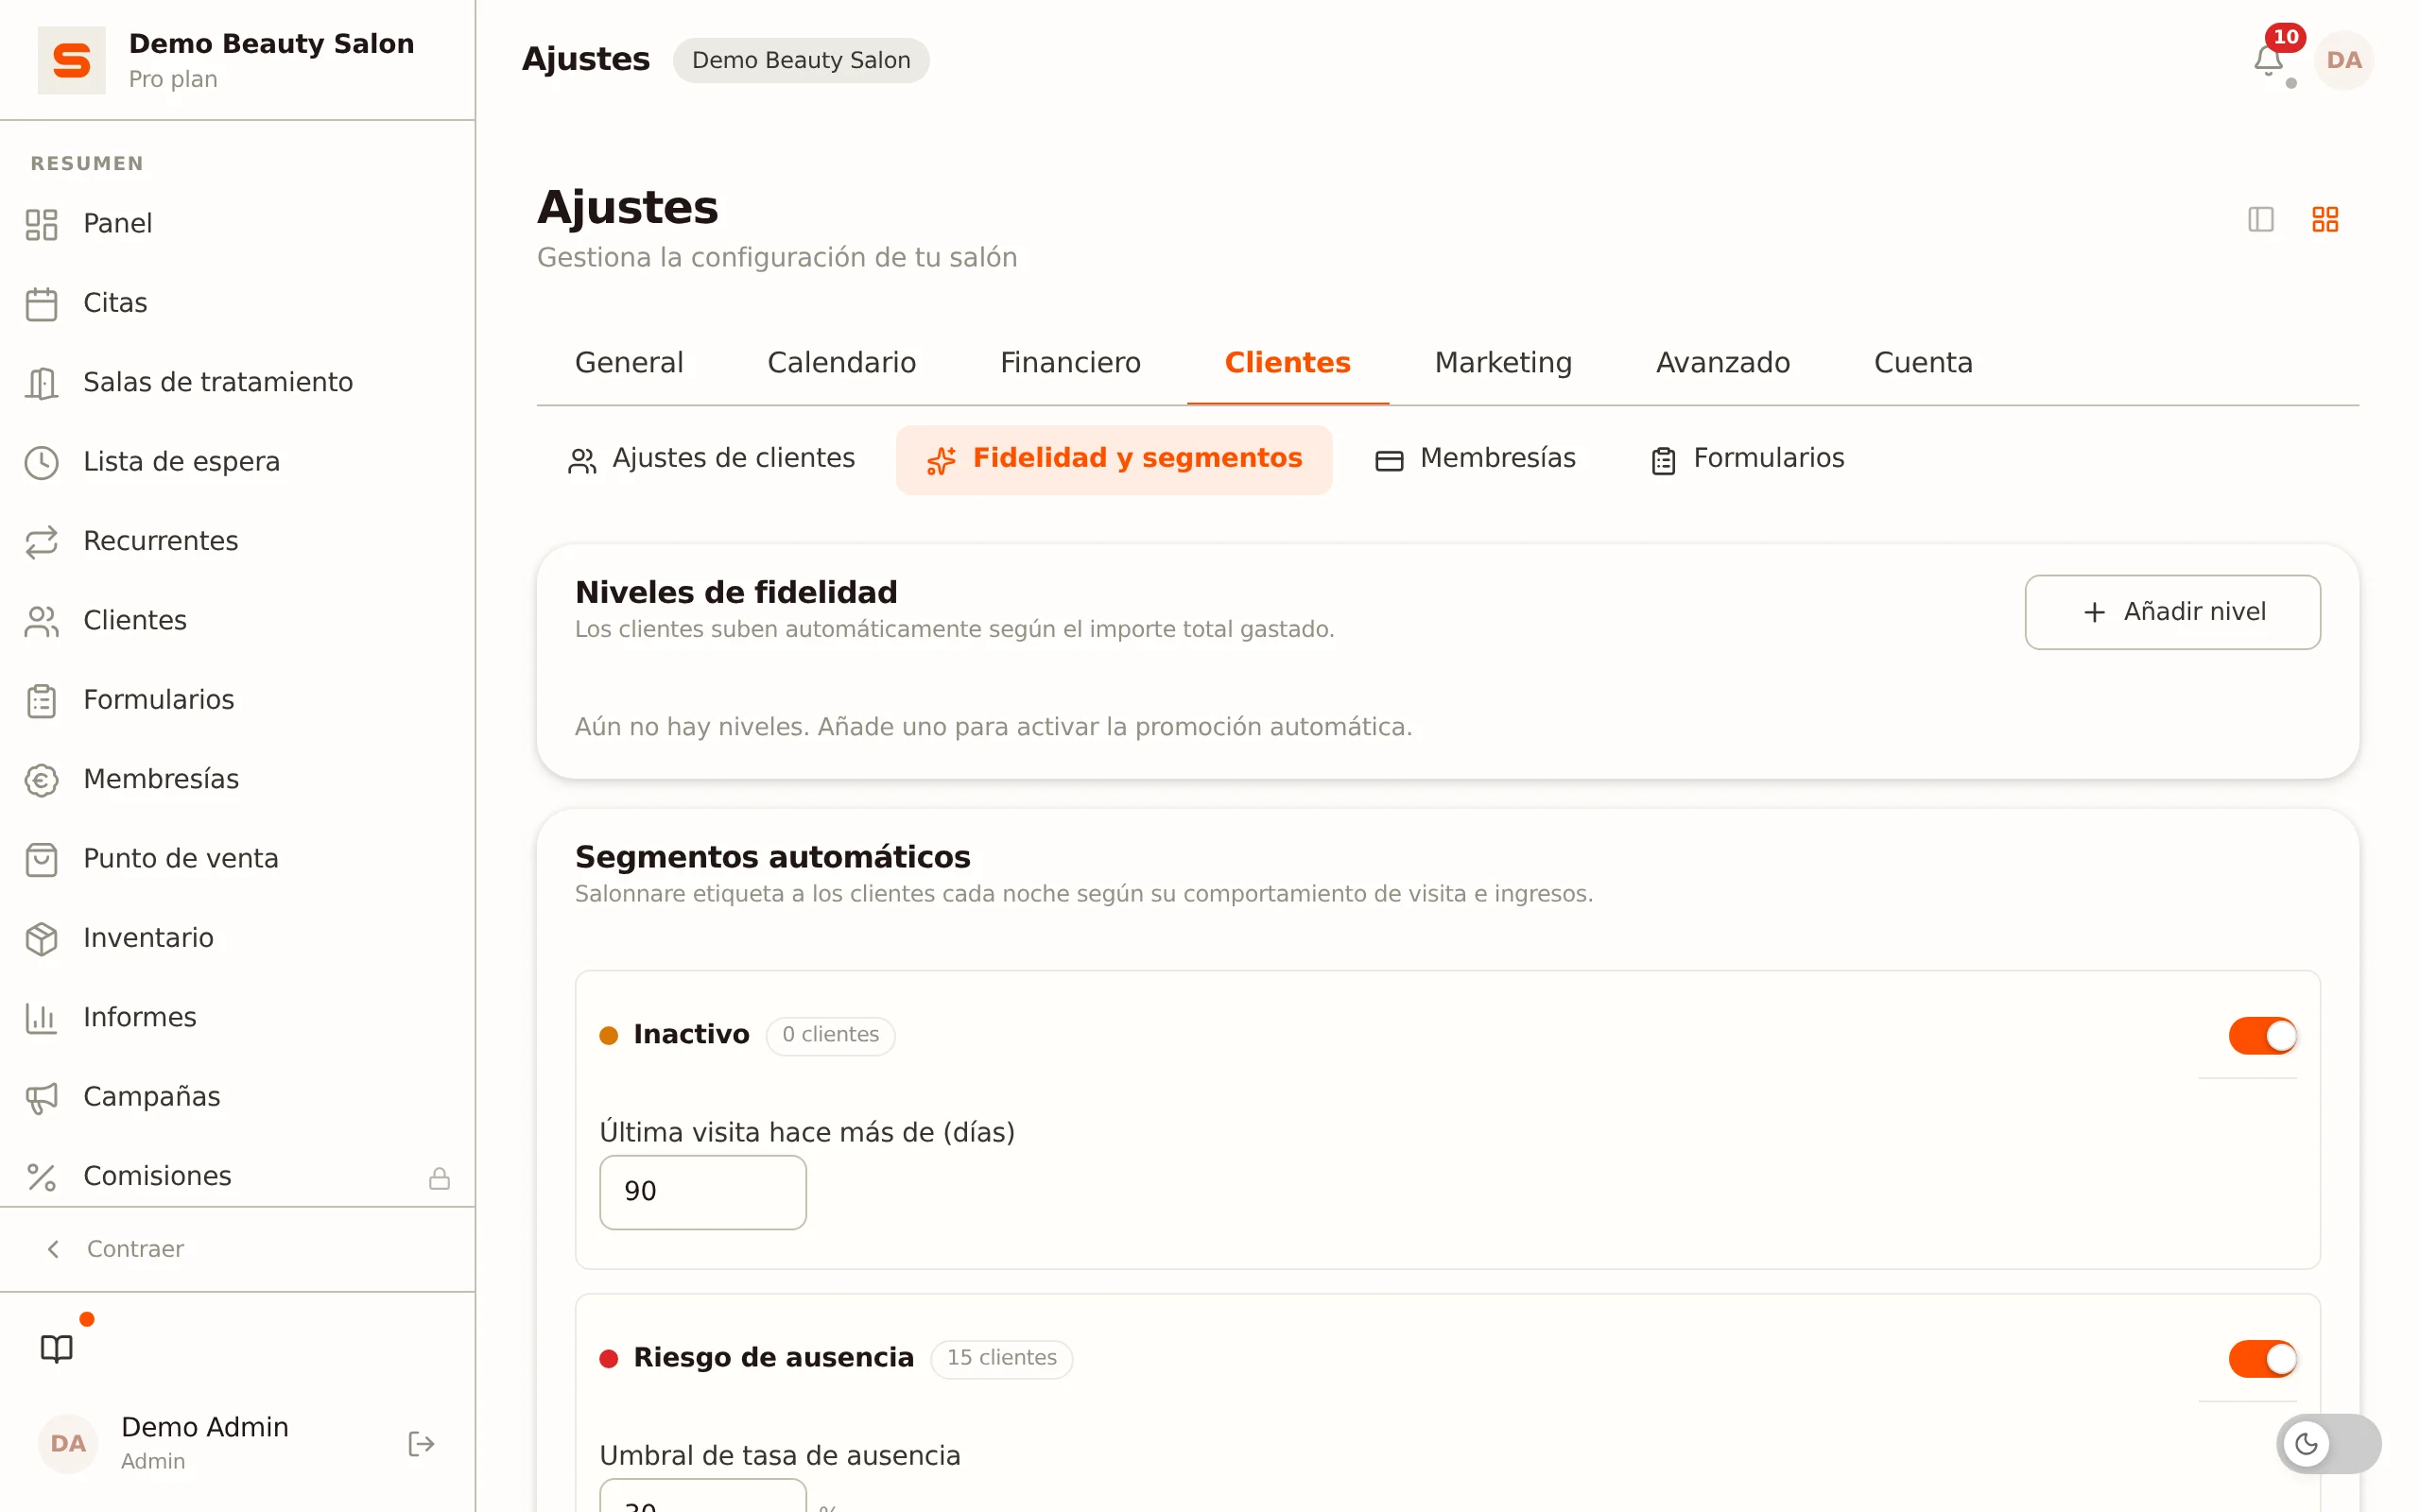
Task: Switch to sidebar layout view icon
Action: point(2260,219)
